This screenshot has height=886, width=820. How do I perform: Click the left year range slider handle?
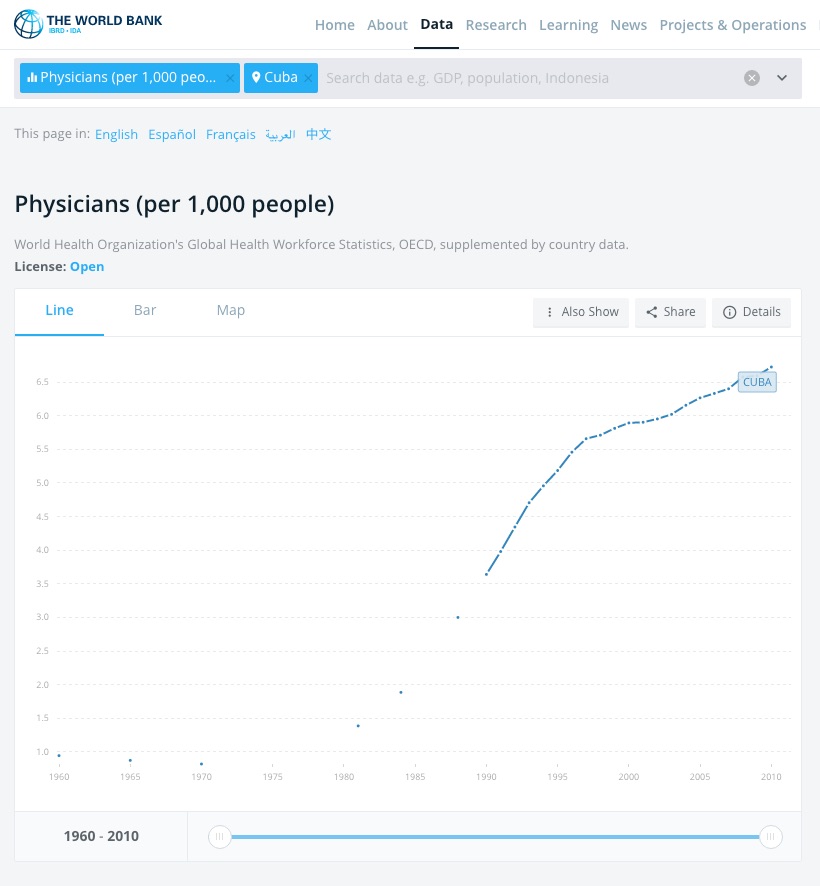tap(219, 837)
